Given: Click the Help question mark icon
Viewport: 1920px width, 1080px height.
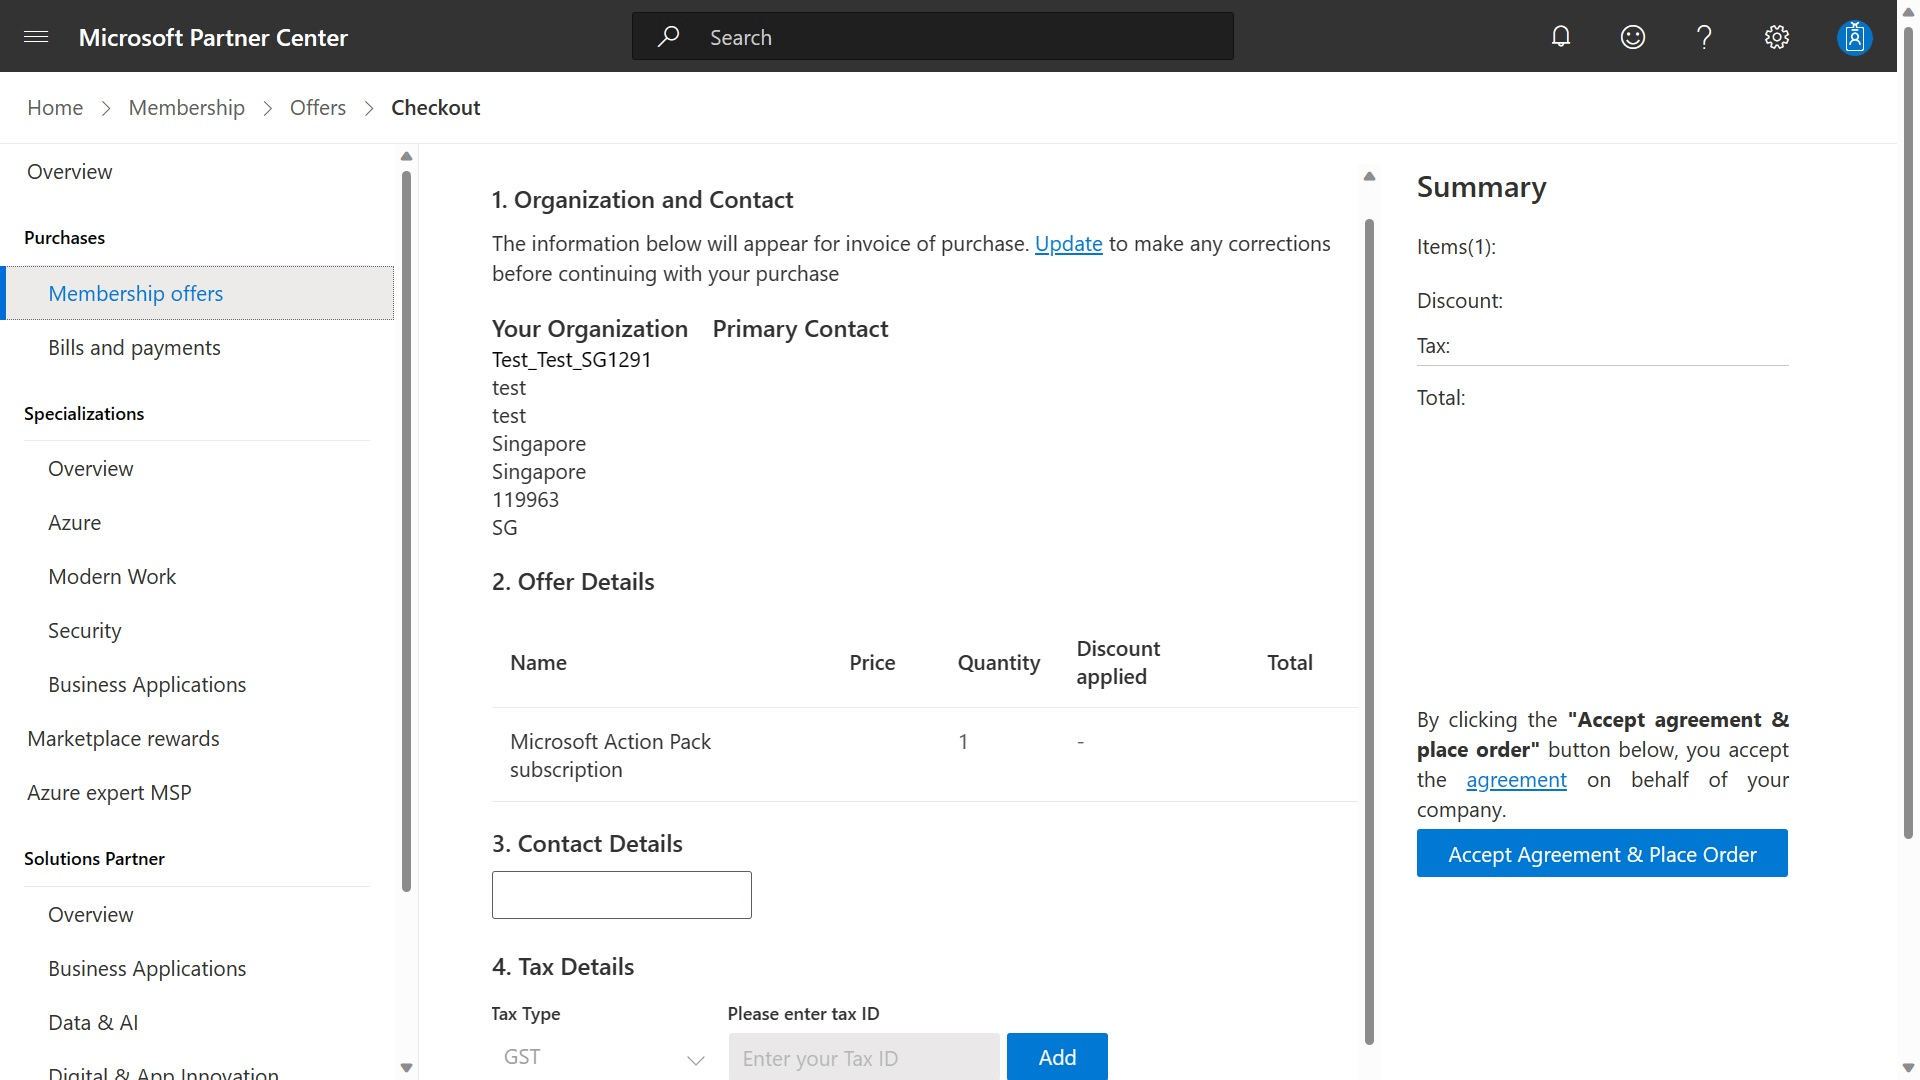Looking at the screenshot, I should (1704, 36).
